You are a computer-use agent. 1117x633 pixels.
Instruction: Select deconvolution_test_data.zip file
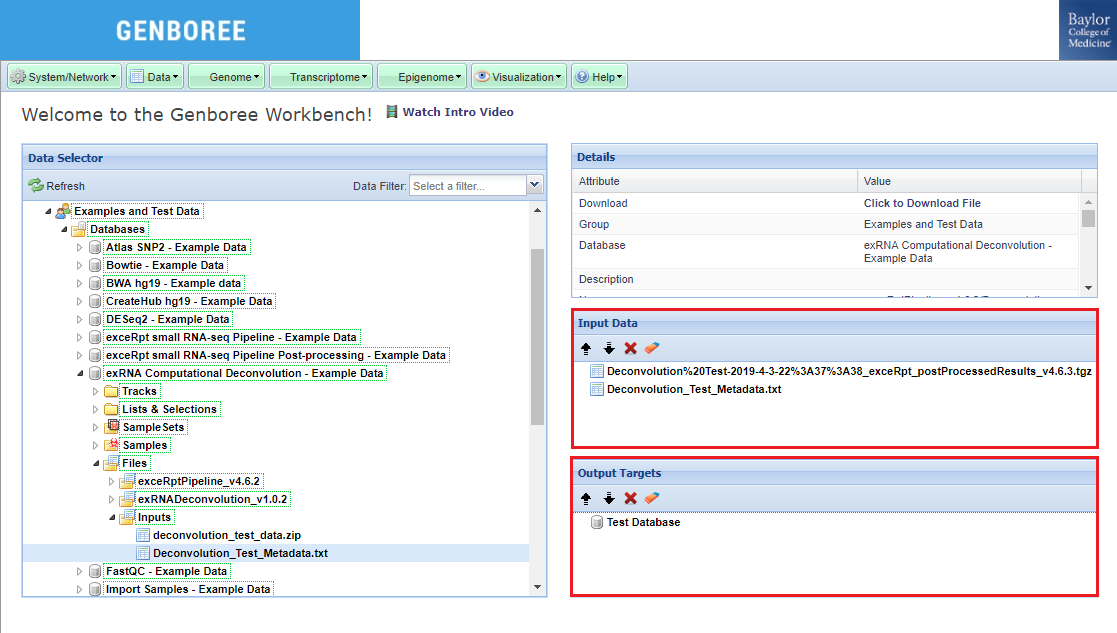coord(226,535)
